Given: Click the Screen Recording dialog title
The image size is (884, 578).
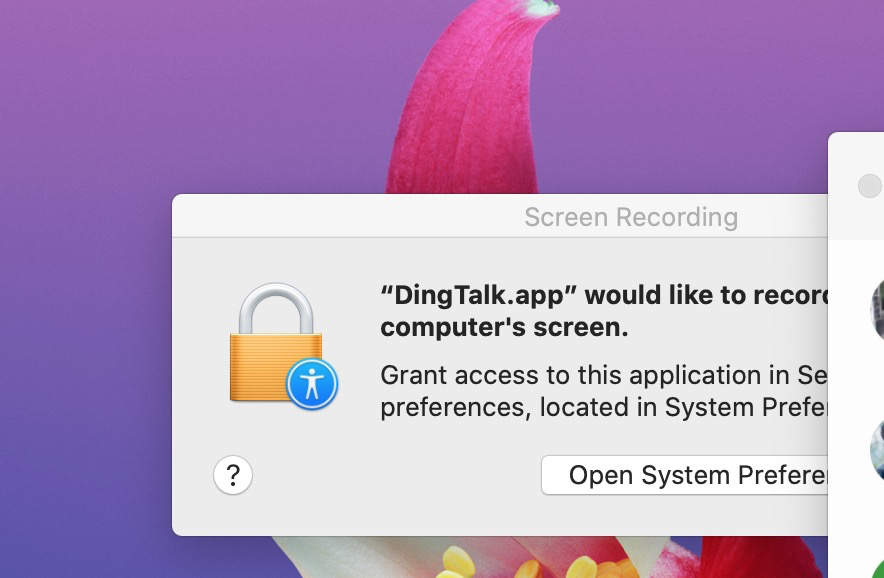Looking at the screenshot, I should click(x=630, y=217).
